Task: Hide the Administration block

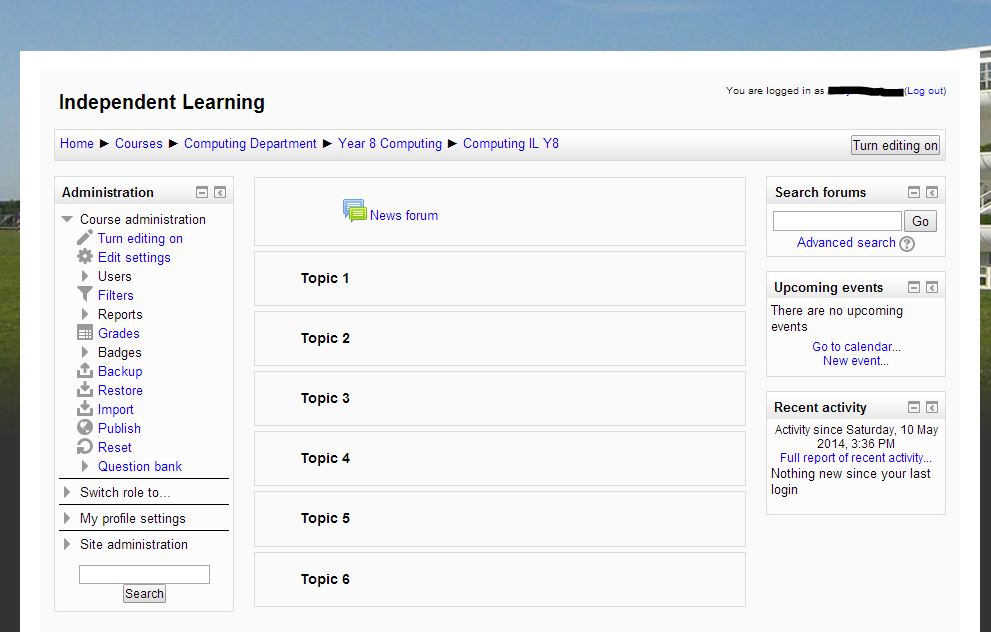Action: pos(202,192)
